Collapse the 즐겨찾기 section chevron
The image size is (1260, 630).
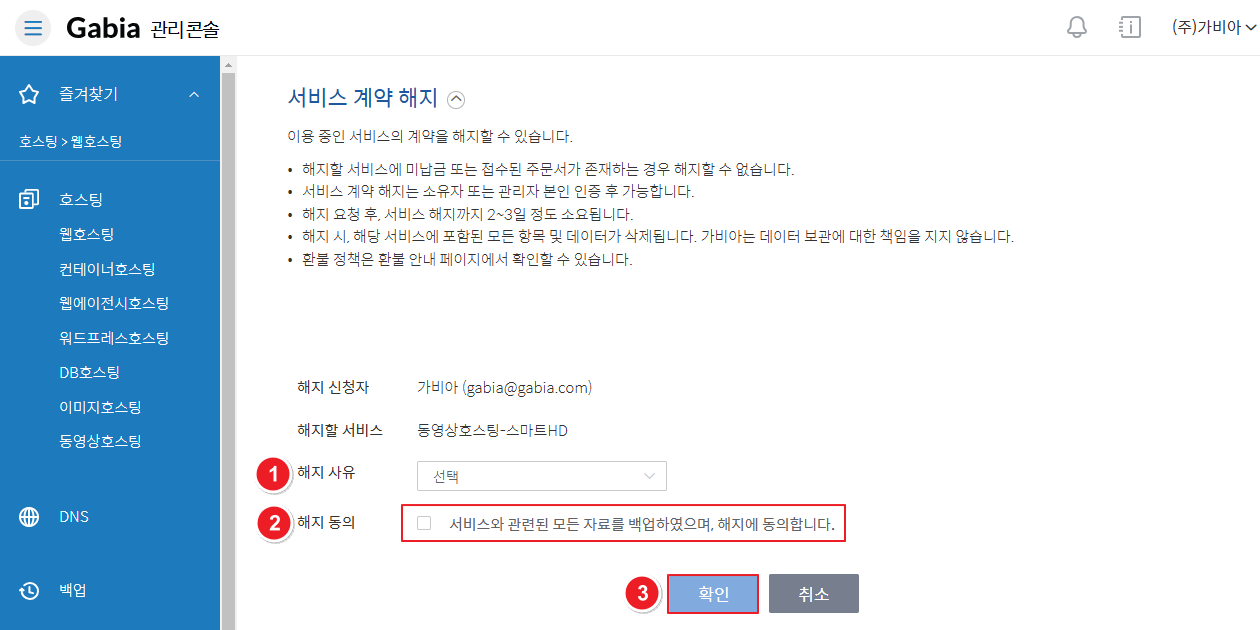[194, 95]
